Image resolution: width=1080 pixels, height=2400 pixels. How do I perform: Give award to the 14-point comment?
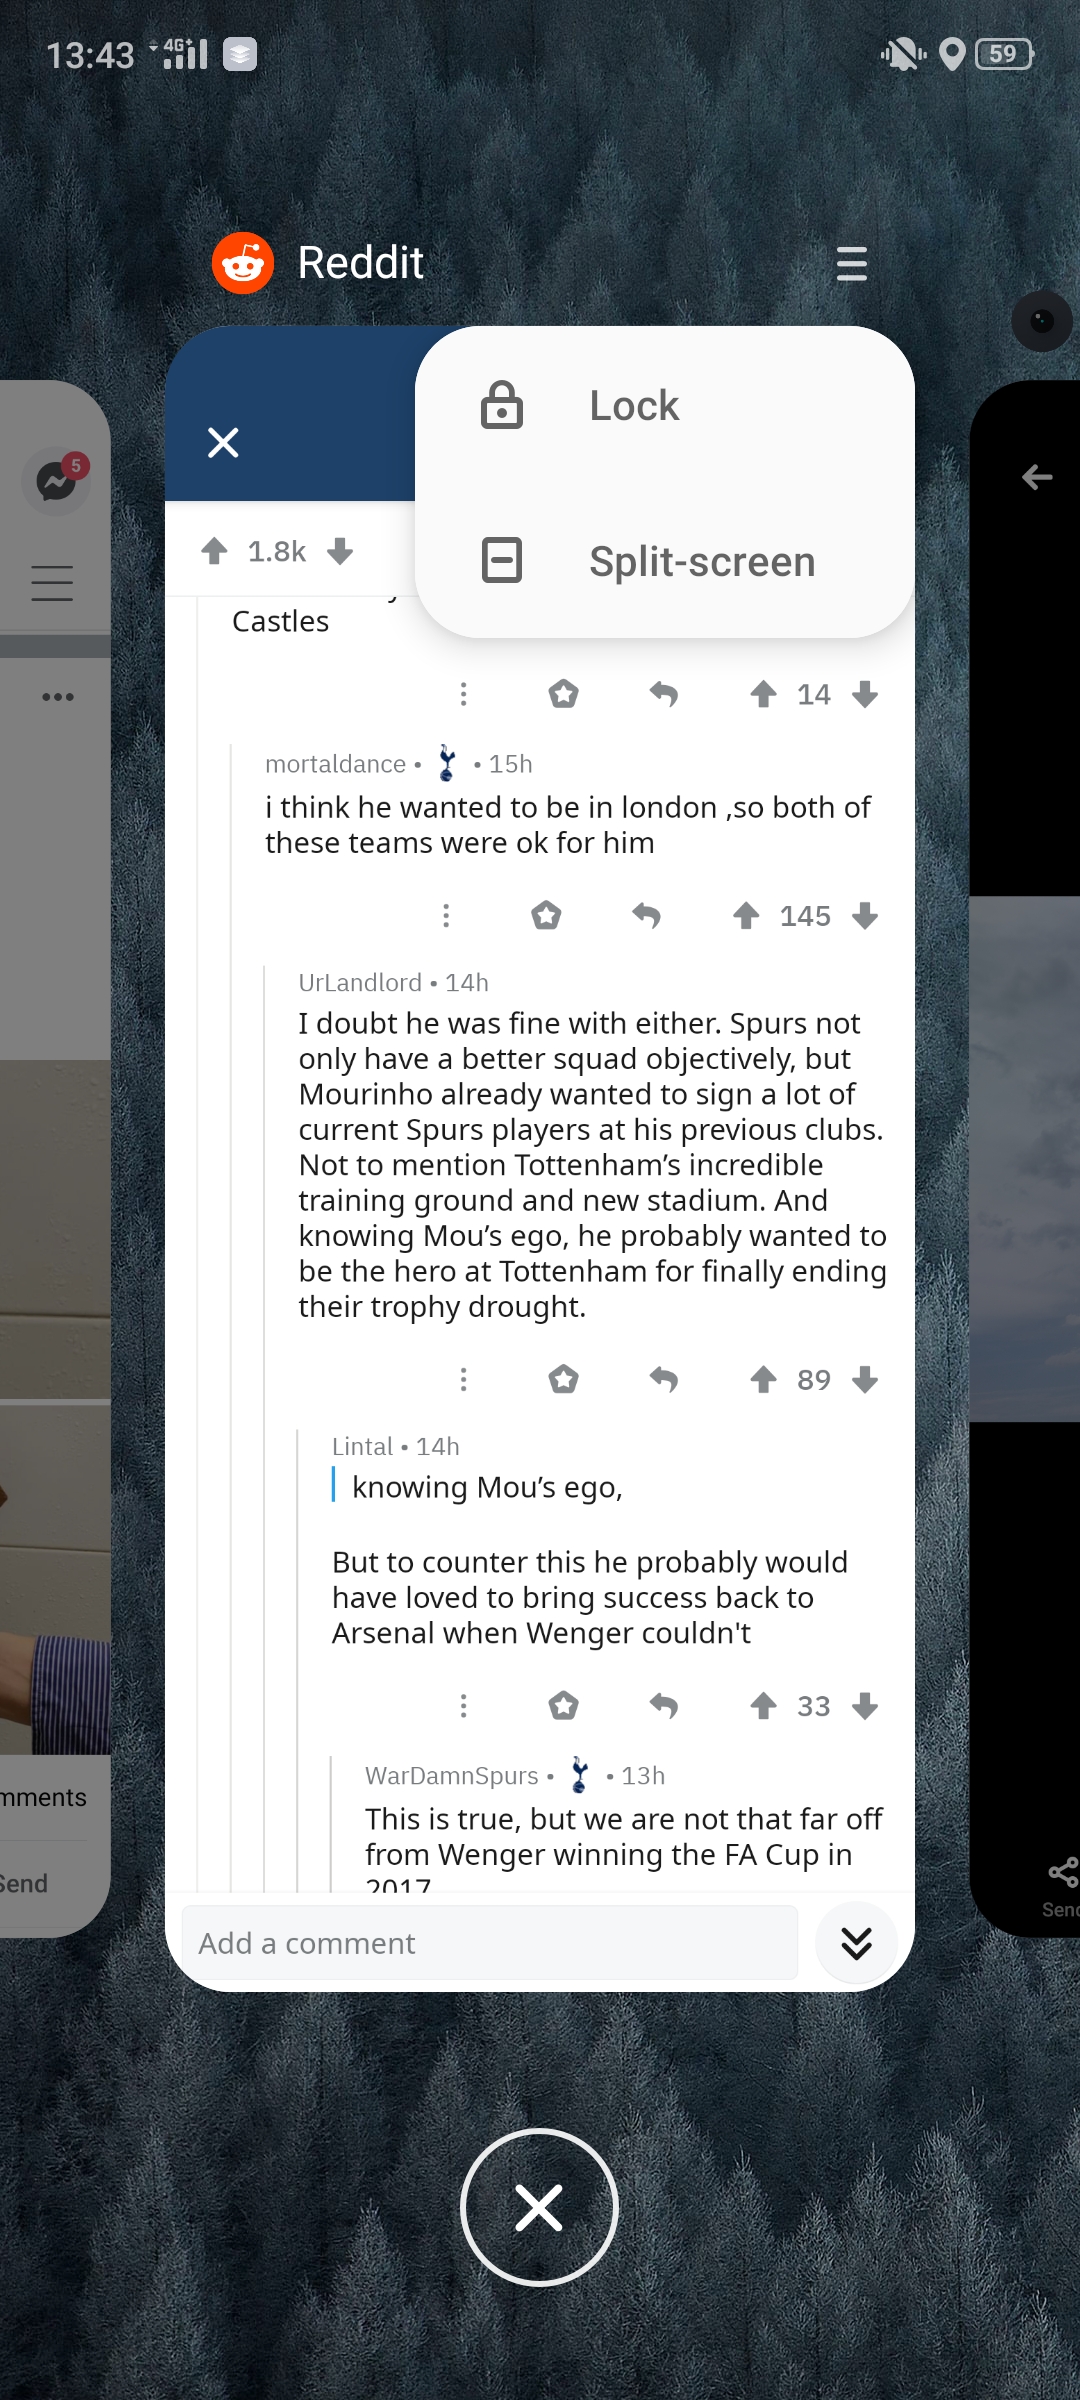point(564,694)
